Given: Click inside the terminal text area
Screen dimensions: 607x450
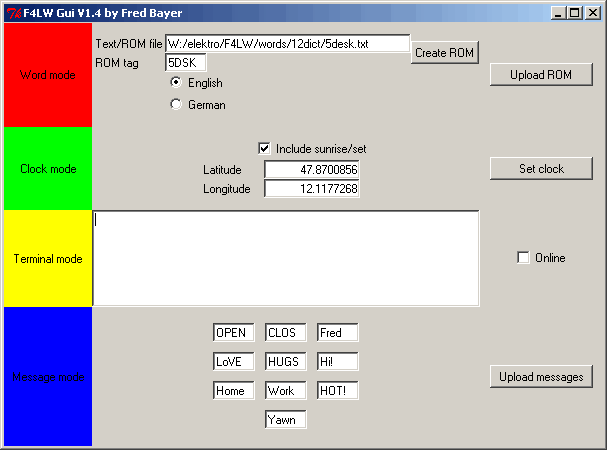Looking at the screenshot, I should 285,258.
